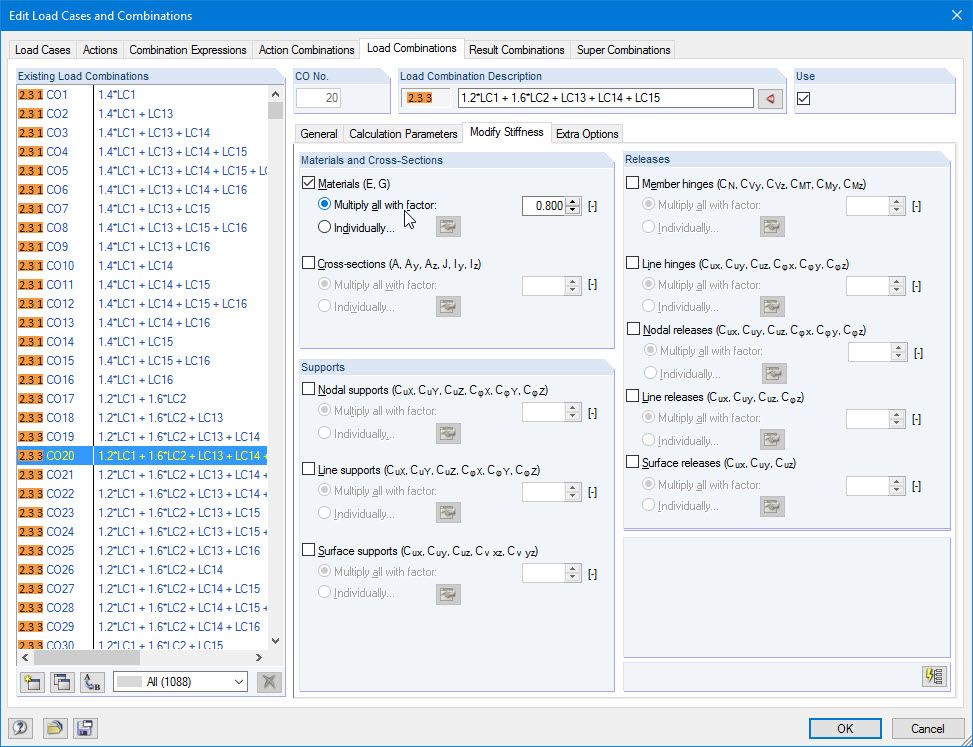Click the horizontal scrollbar thumb of list
This screenshot has height=747, width=973.
[87, 657]
